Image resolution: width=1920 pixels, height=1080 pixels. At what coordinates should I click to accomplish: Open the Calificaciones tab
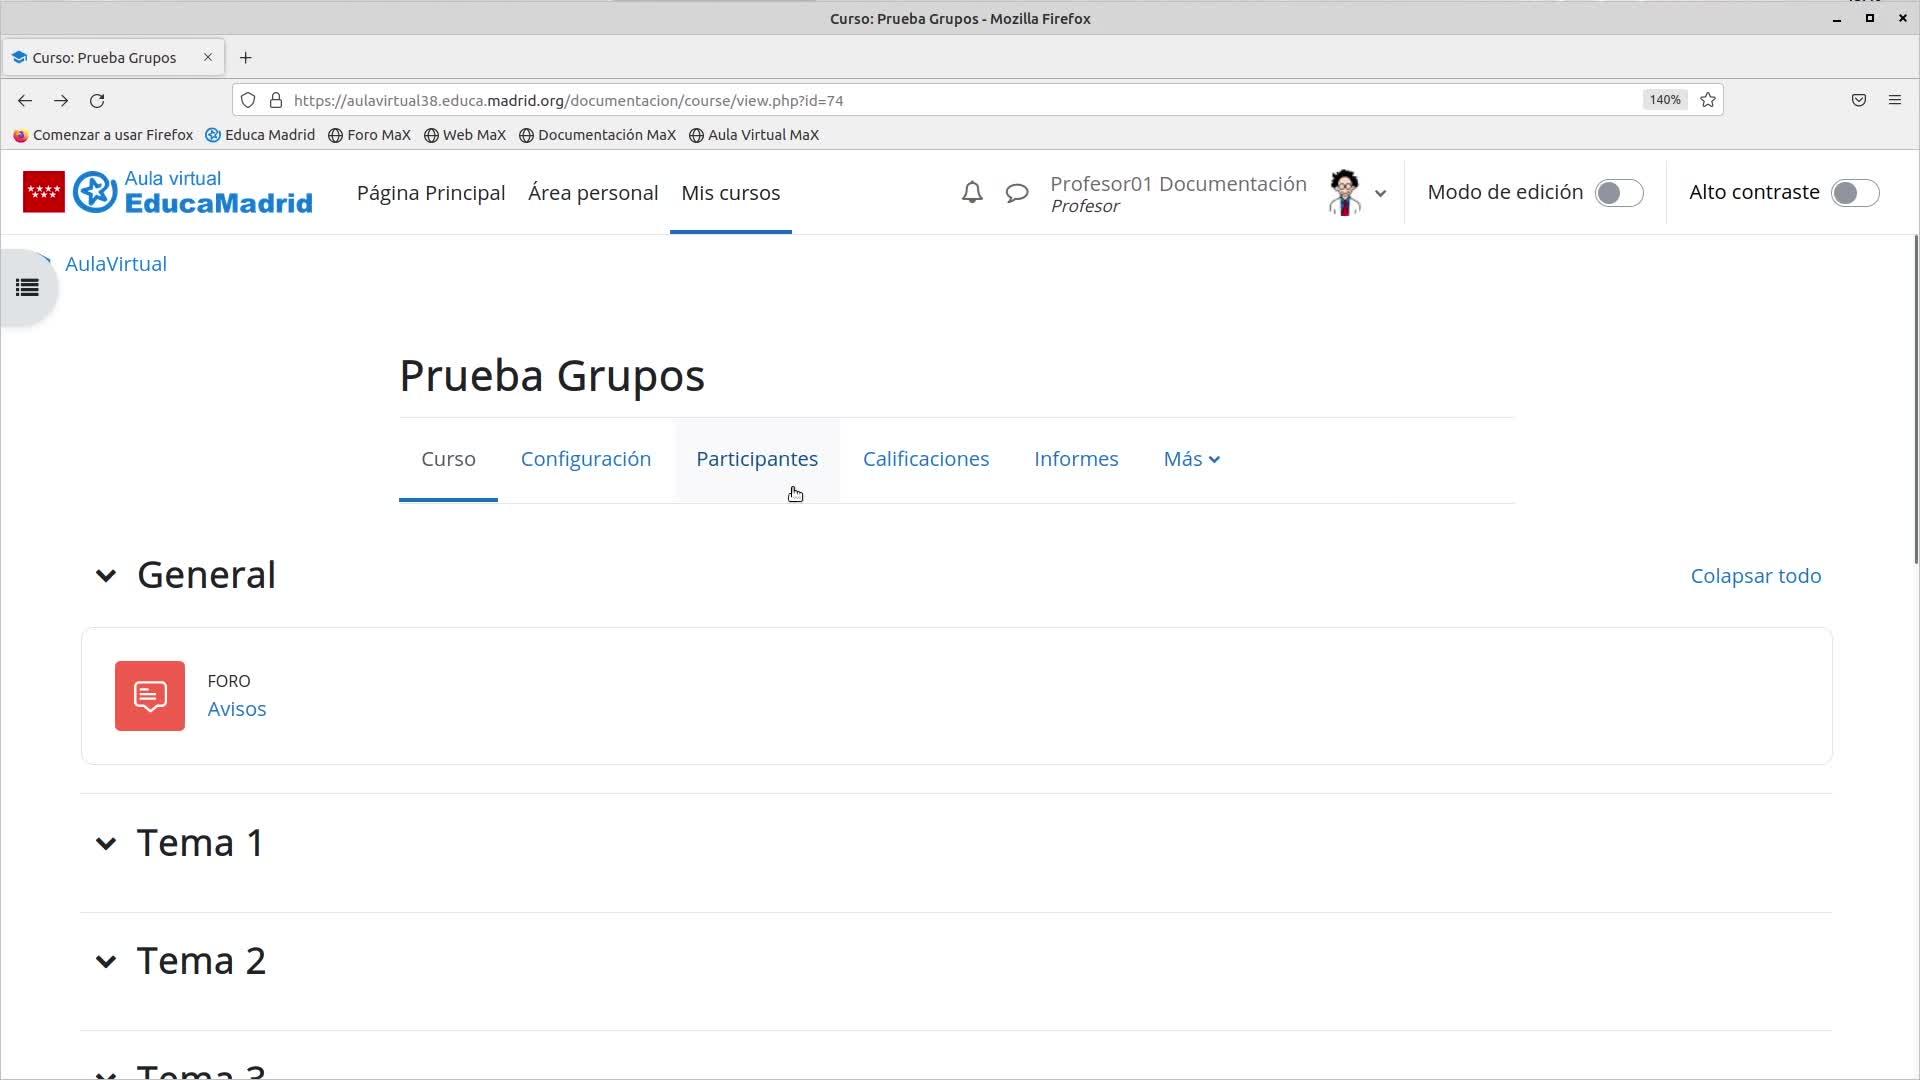pyautogui.click(x=925, y=459)
